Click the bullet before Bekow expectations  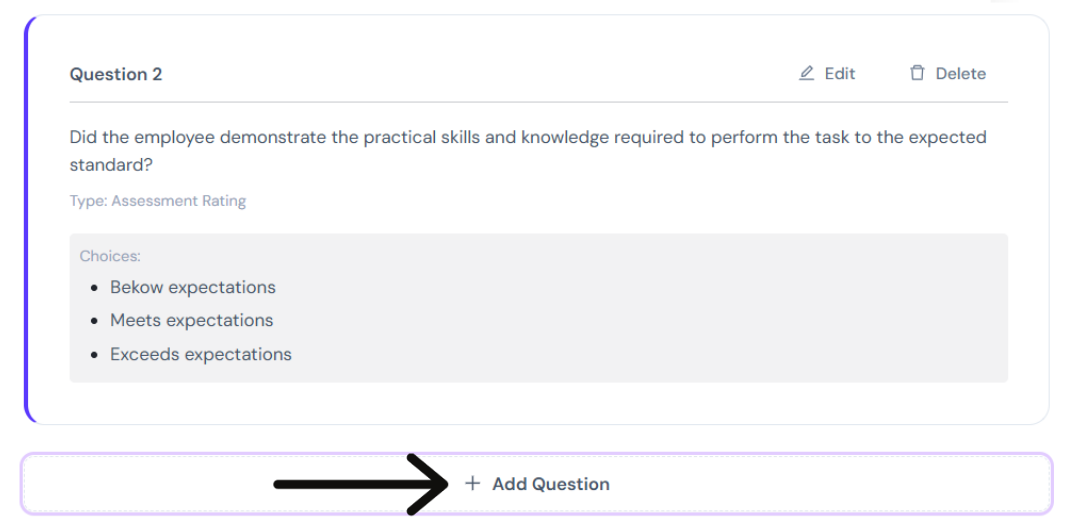click(x=95, y=287)
